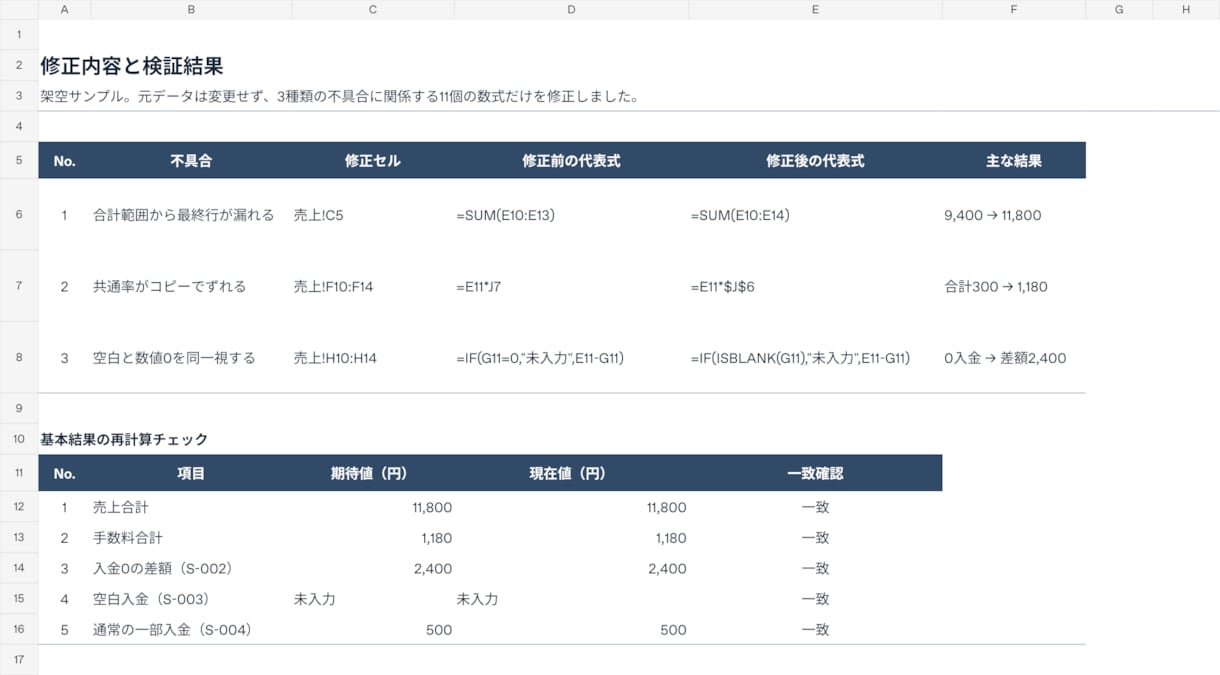Image resolution: width=1220 pixels, height=675 pixels.
Task: Select expected value 1,180 for 手数料合計
Action: click(373, 538)
